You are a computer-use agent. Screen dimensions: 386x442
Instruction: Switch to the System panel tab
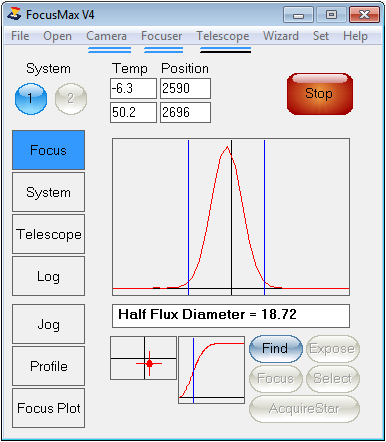pyautogui.click(x=49, y=192)
